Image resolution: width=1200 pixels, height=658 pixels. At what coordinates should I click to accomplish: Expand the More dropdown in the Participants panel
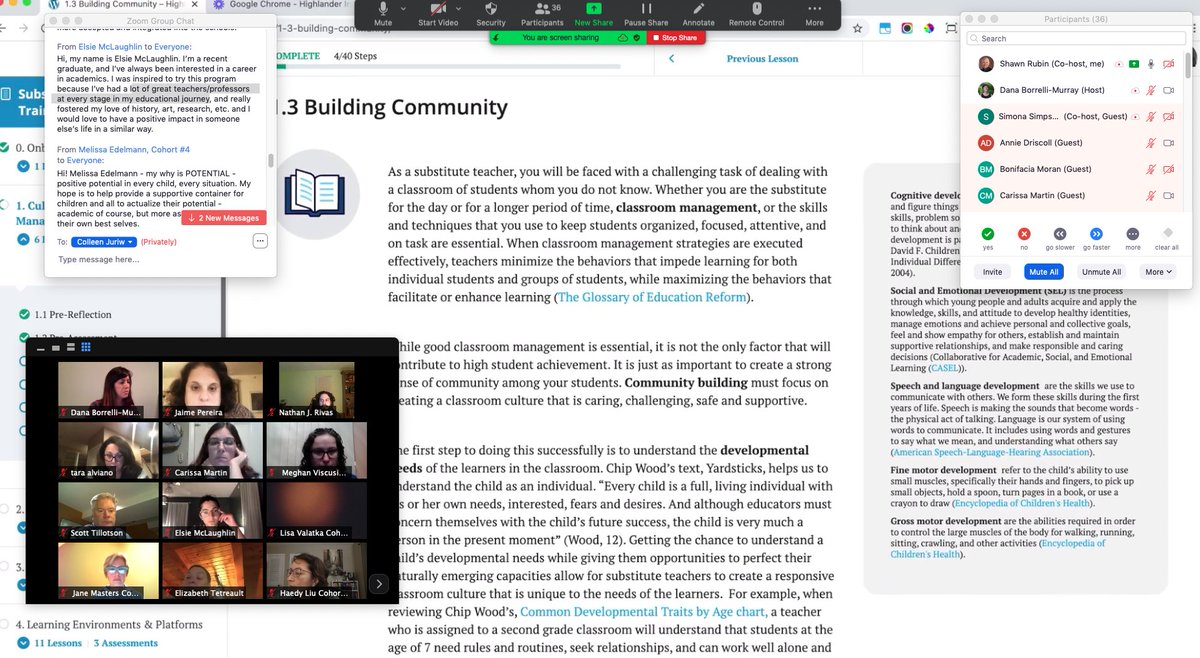pyautogui.click(x=1157, y=272)
